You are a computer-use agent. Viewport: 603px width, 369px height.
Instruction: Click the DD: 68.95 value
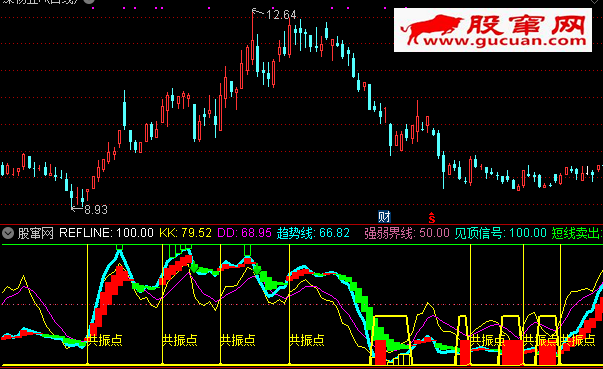[244, 233]
